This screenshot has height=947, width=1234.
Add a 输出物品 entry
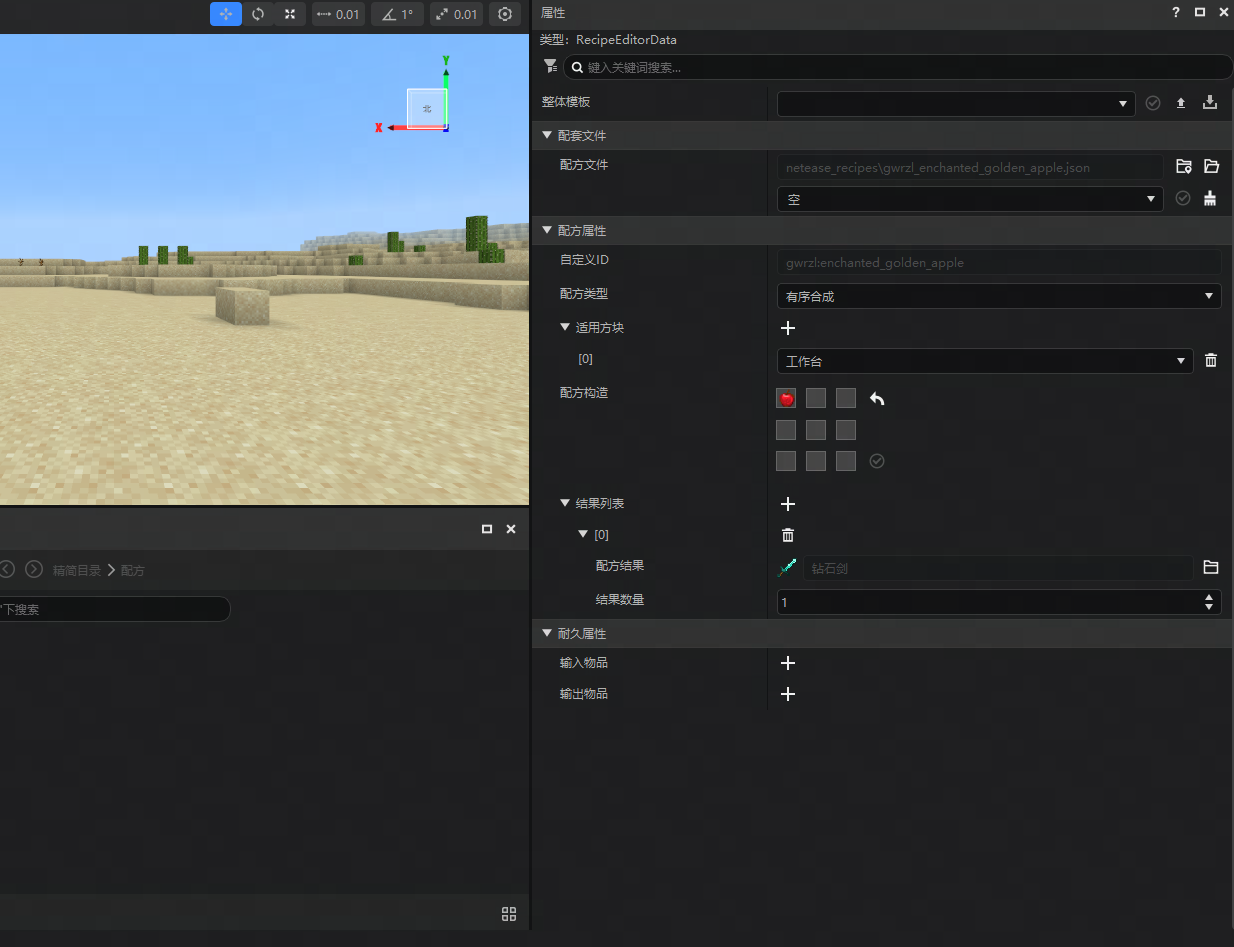(x=788, y=694)
